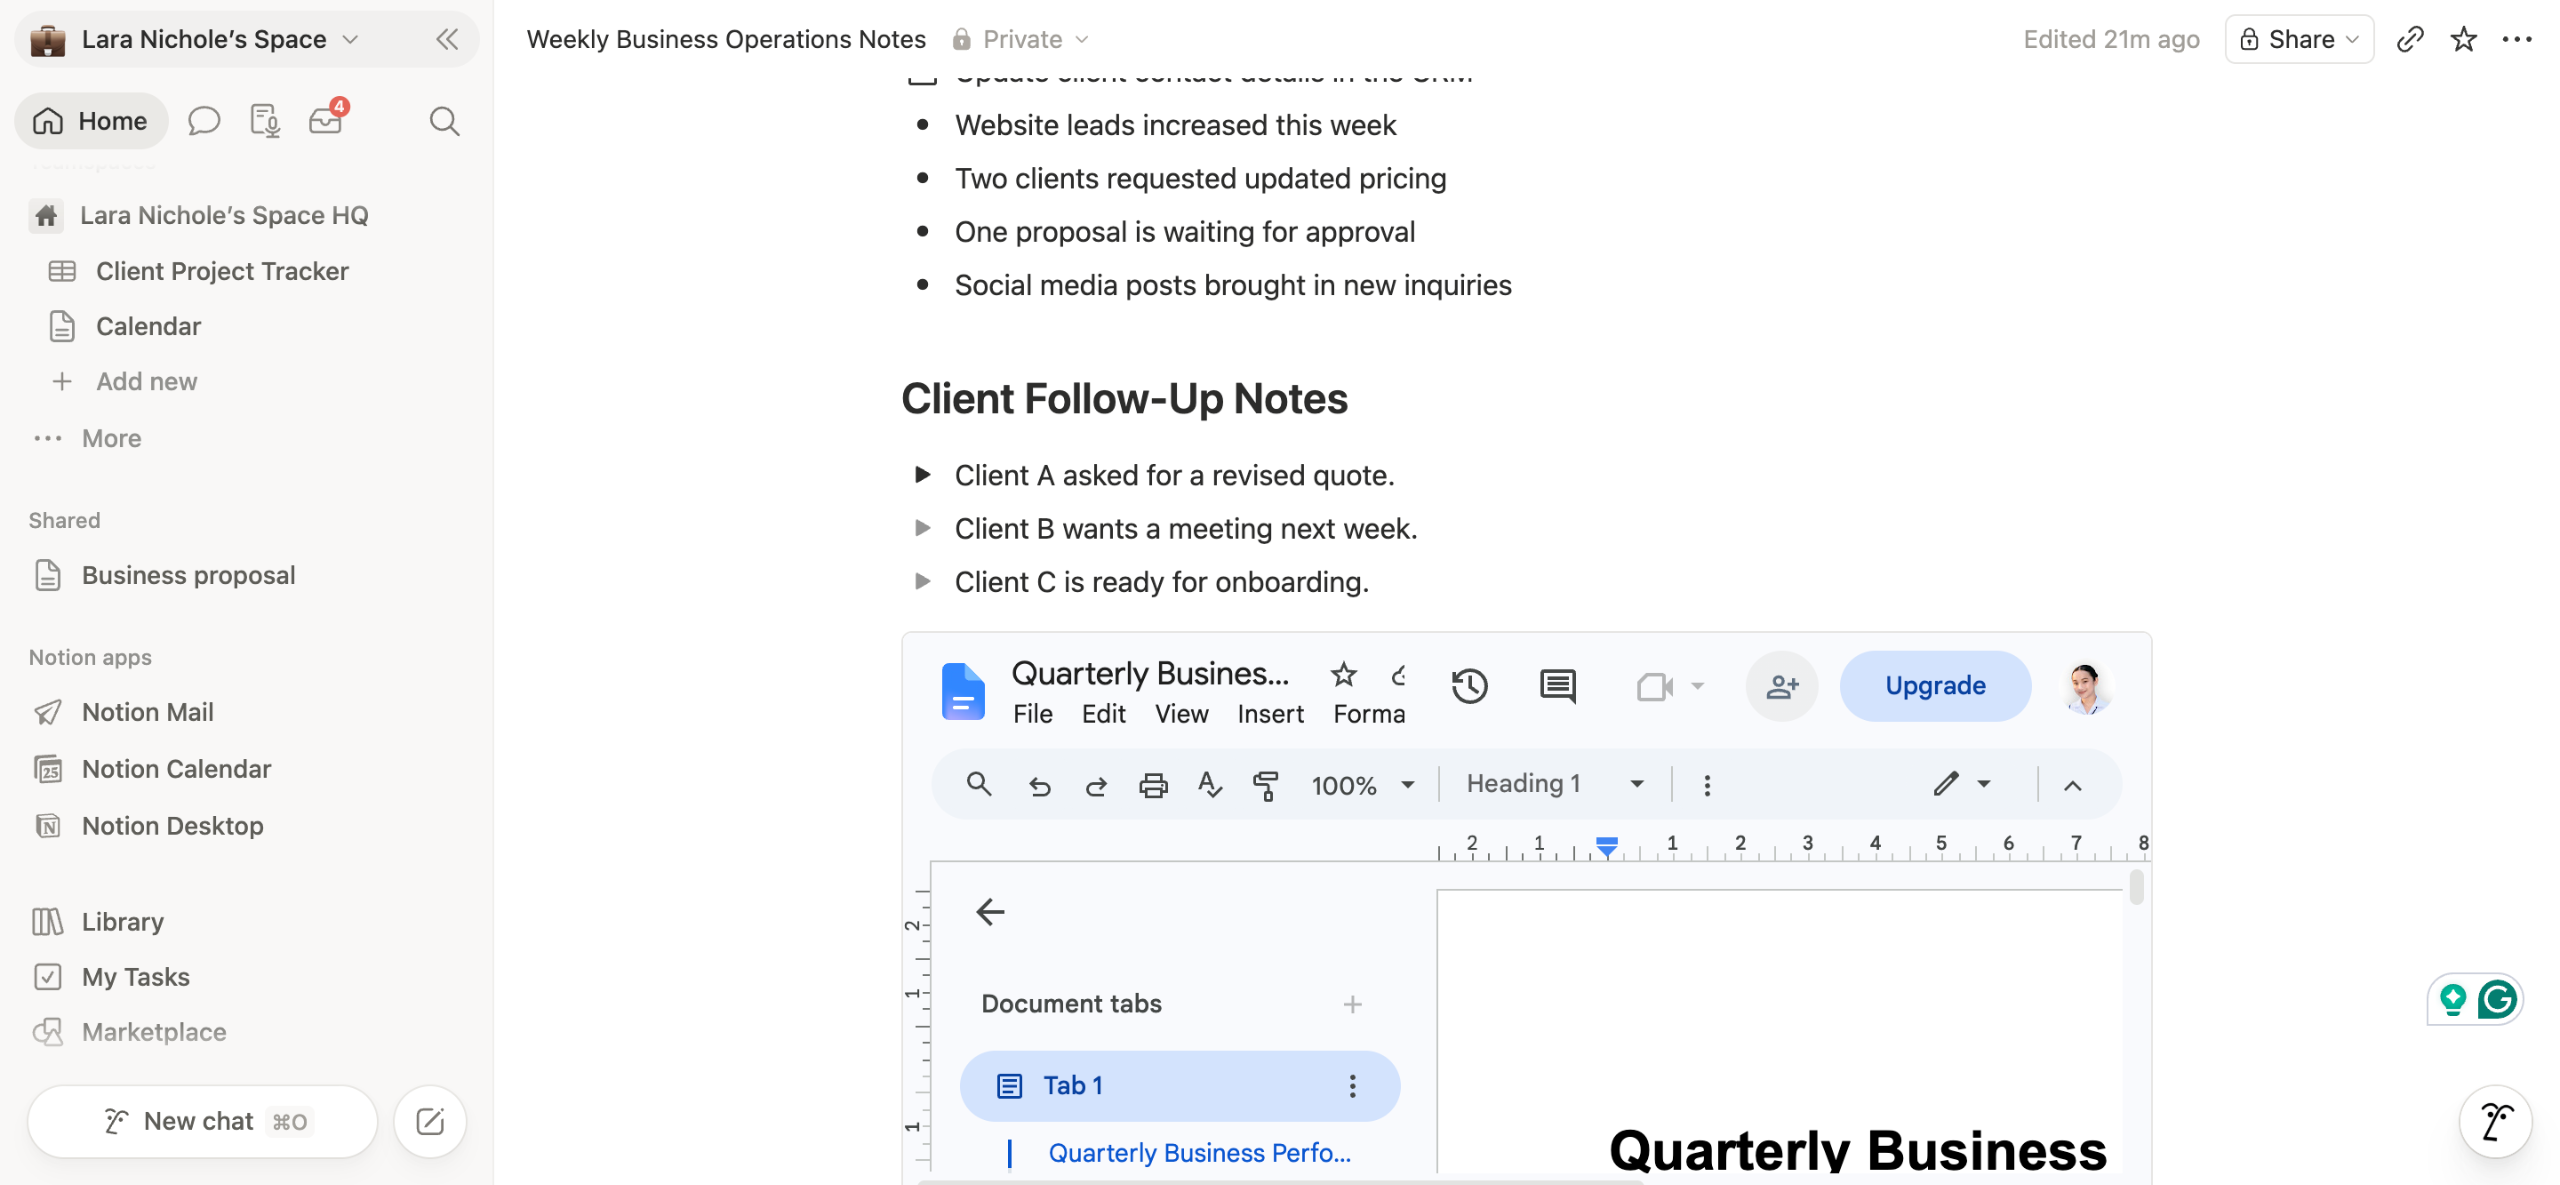Viewport: 2560px width, 1185px height.
Task: Open the editing mode pencil dropdown
Action: click(x=1961, y=784)
